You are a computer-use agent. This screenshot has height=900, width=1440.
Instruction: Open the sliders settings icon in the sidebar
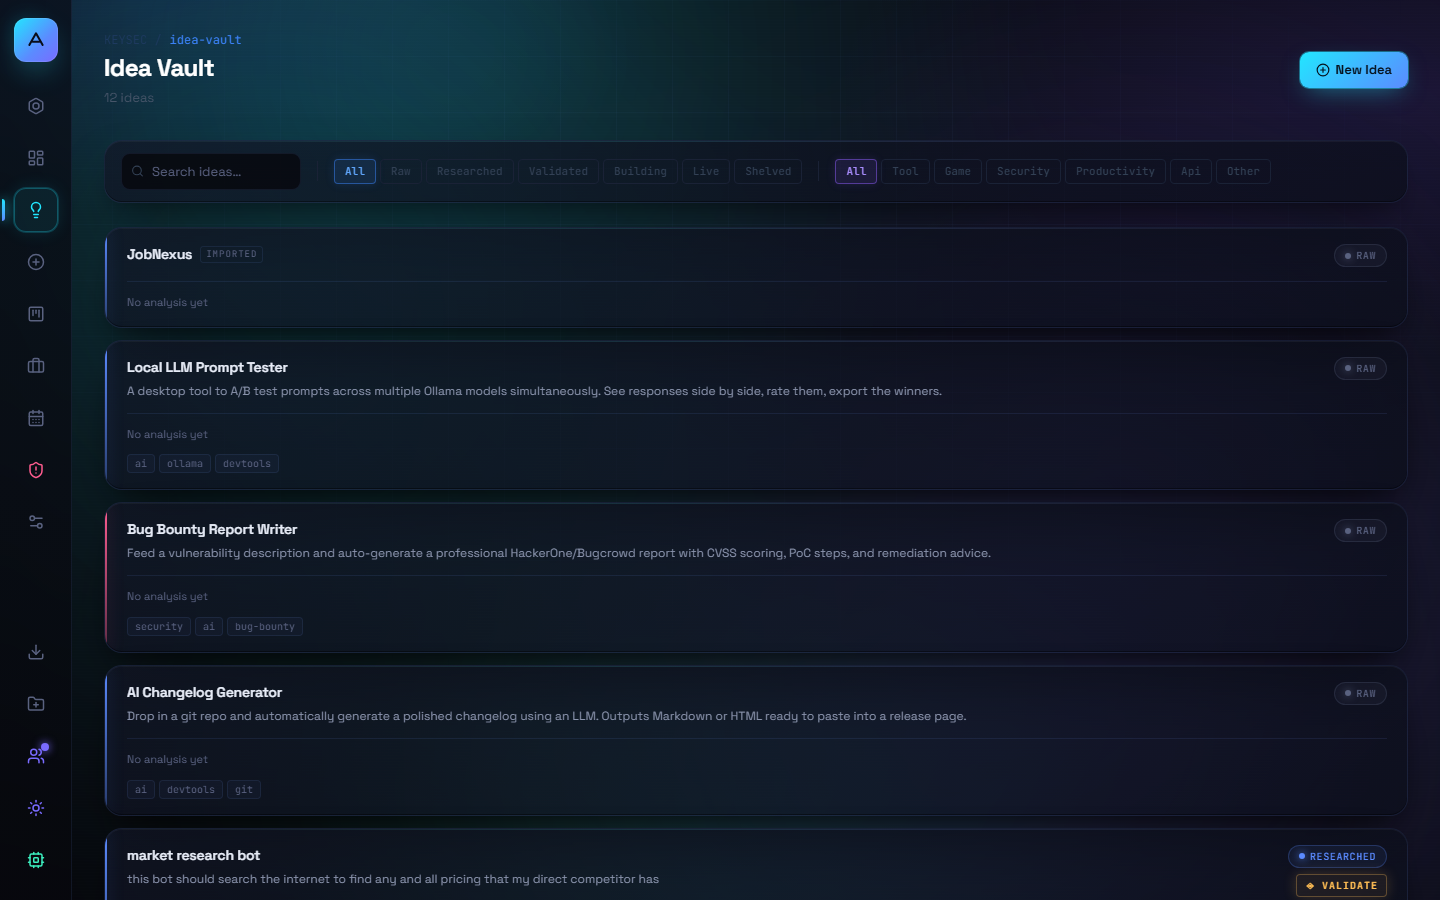tap(36, 522)
